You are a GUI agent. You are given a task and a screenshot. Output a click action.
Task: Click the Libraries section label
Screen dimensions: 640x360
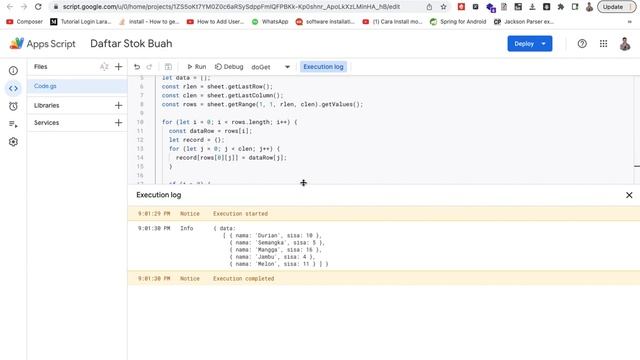[x=47, y=105]
